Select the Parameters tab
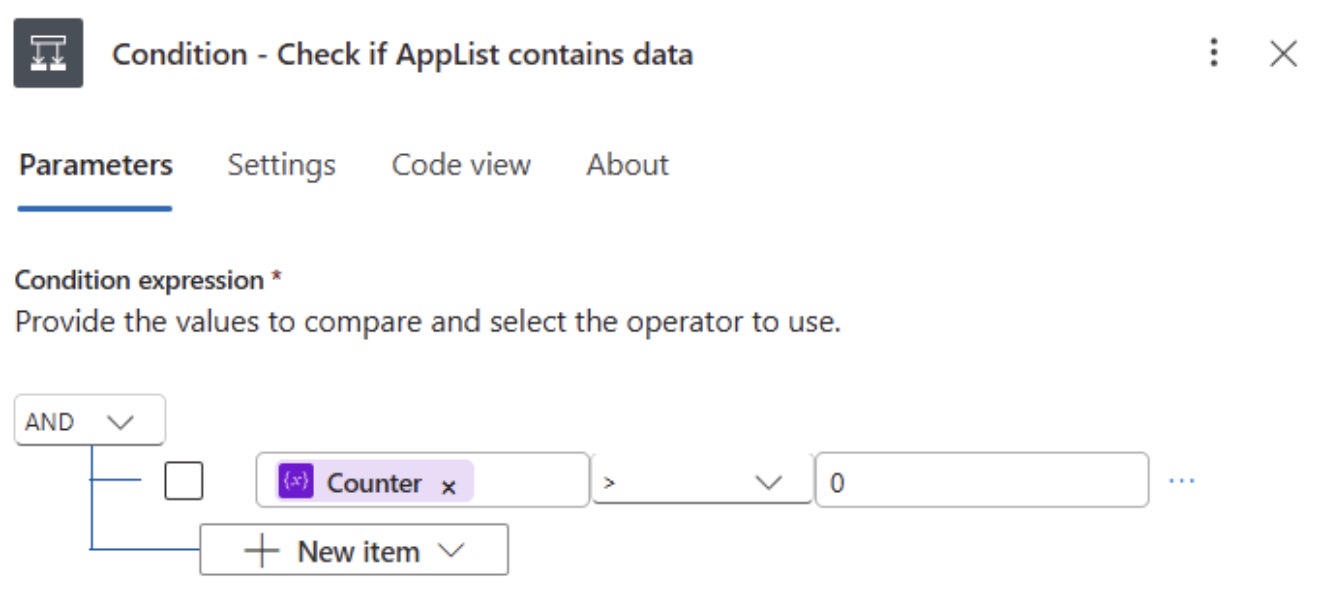The image size is (1320, 591). [x=95, y=165]
